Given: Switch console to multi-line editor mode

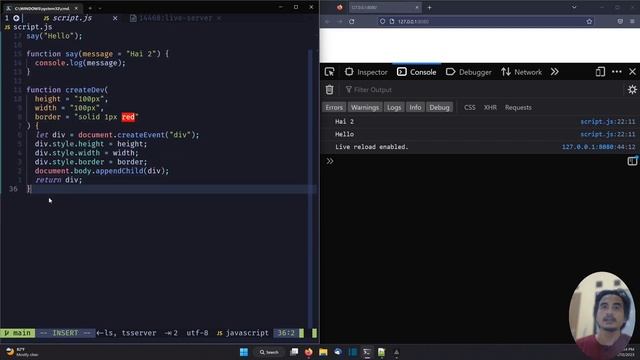Looking at the screenshot, I should pyautogui.click(x=632, y=161).
